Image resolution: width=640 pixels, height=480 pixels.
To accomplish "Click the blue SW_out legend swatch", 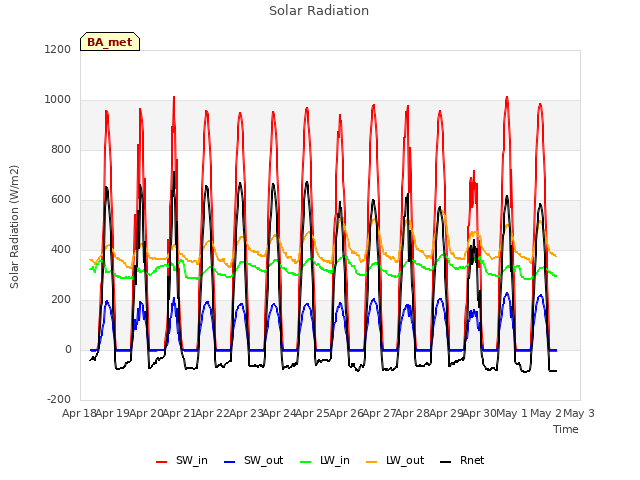I will tap(230, 462).
